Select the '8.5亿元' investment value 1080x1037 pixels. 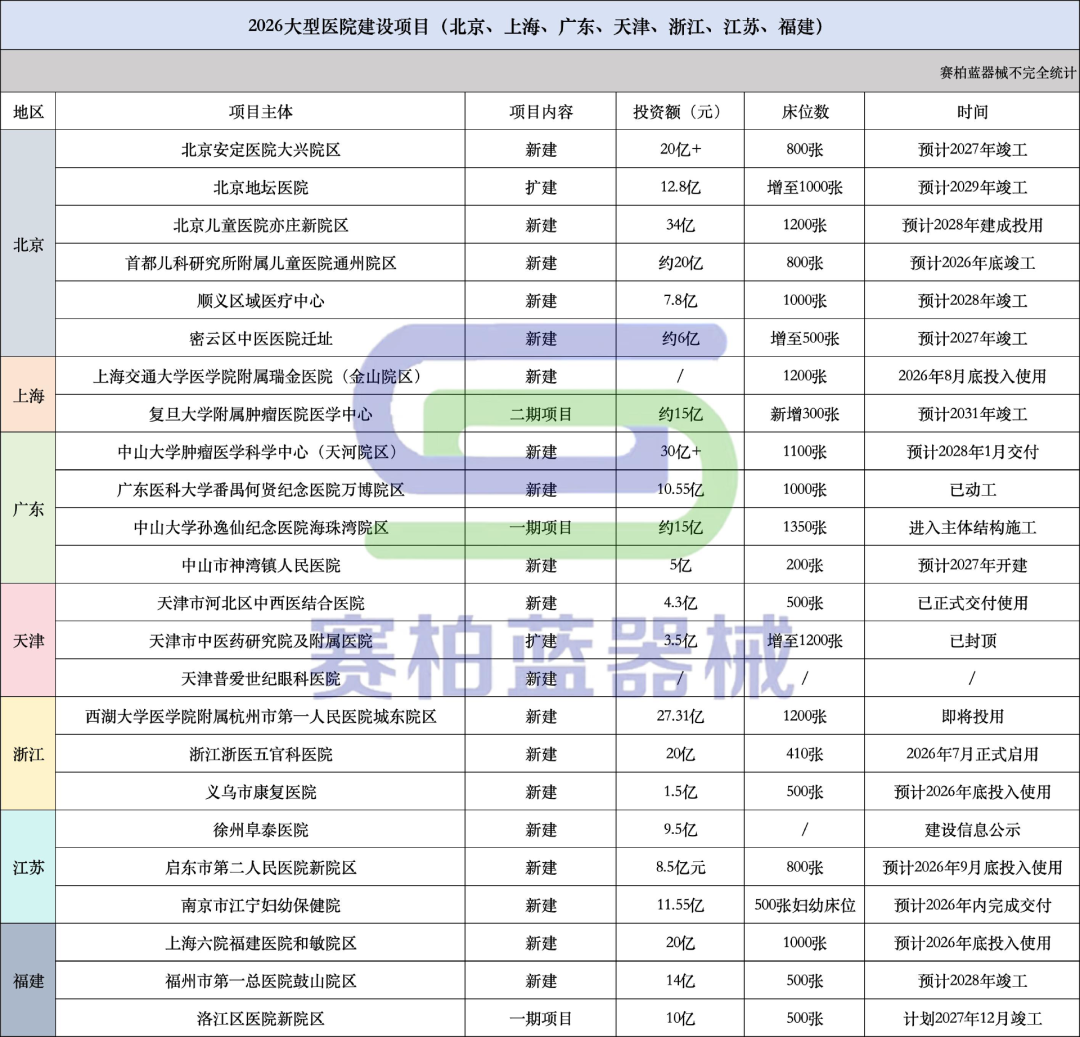680,868
